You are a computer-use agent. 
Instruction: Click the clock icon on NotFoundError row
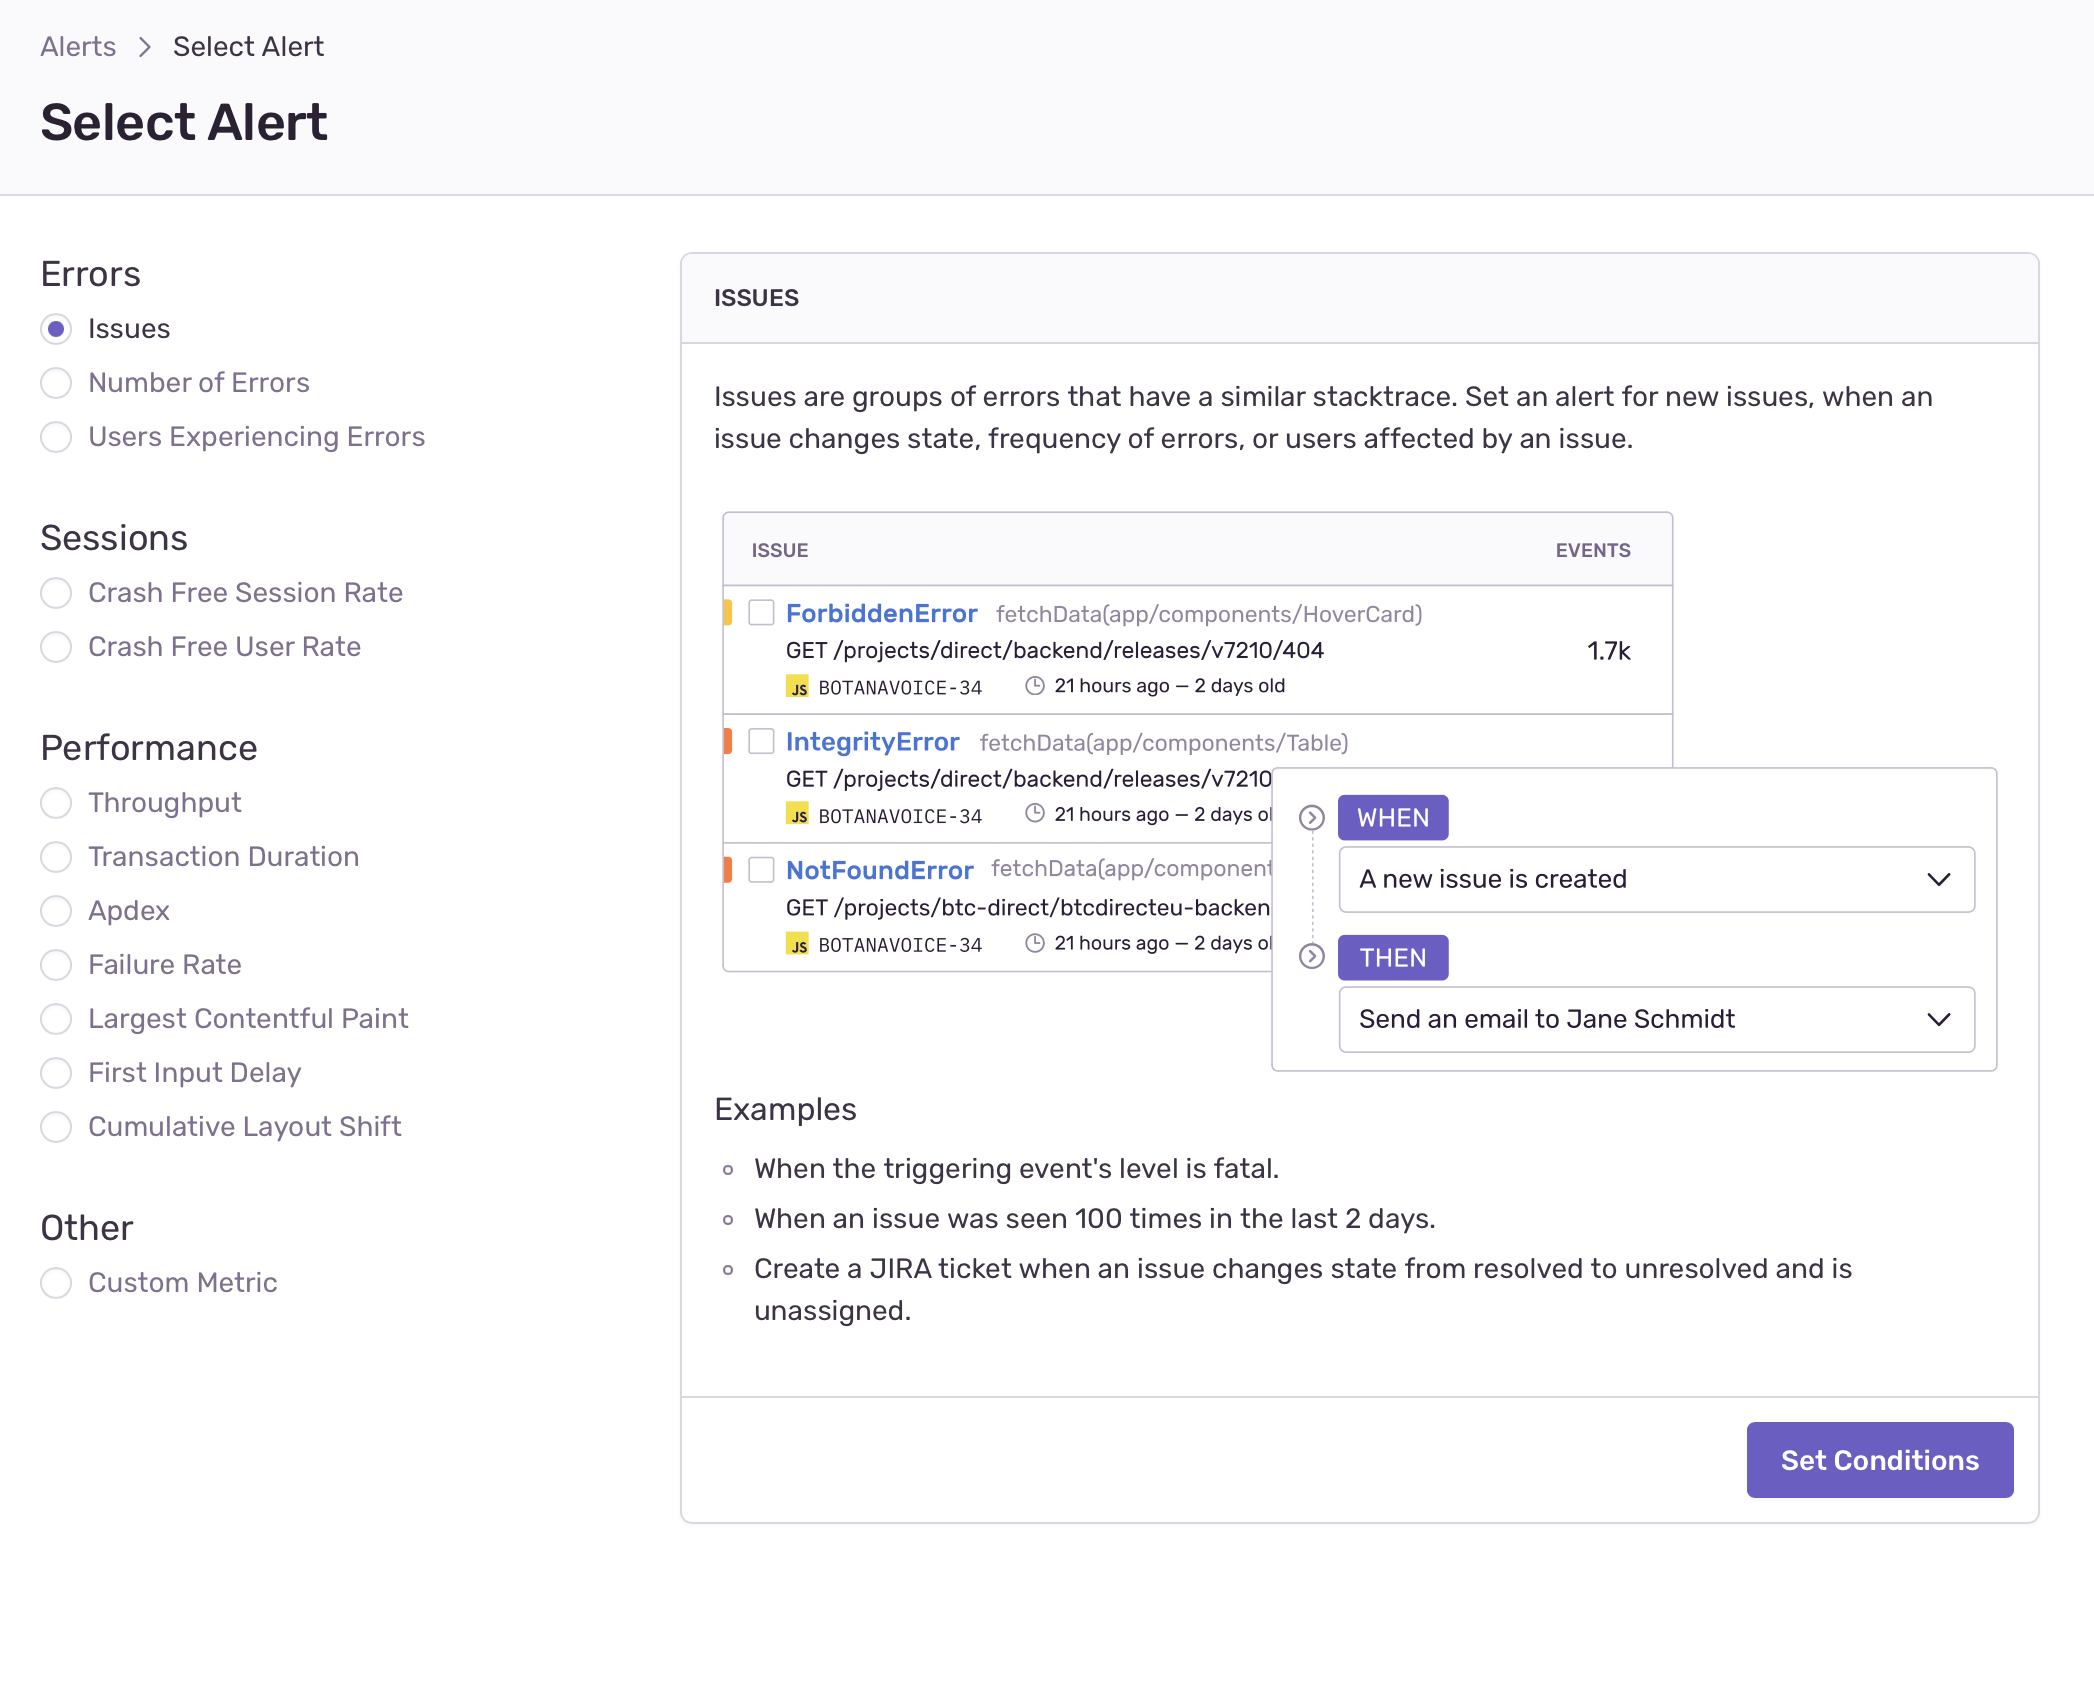point(1034,942)
